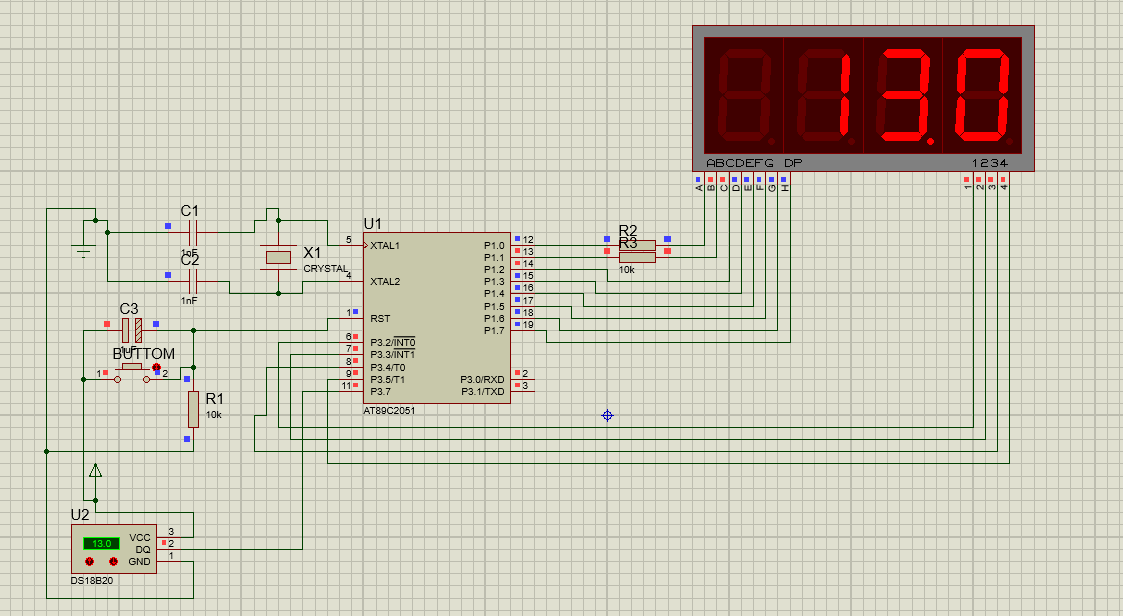Image resolution: width=1123 pixels, height=616 pixels.
Task: Click the fourth display digit showing 0
Action: click(983, 97)
